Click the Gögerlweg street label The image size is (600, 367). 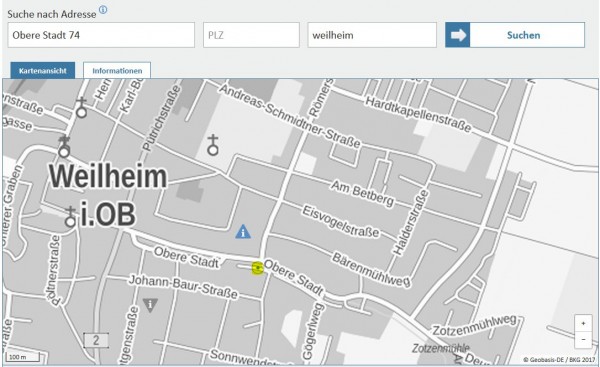[x=312, y=331]
